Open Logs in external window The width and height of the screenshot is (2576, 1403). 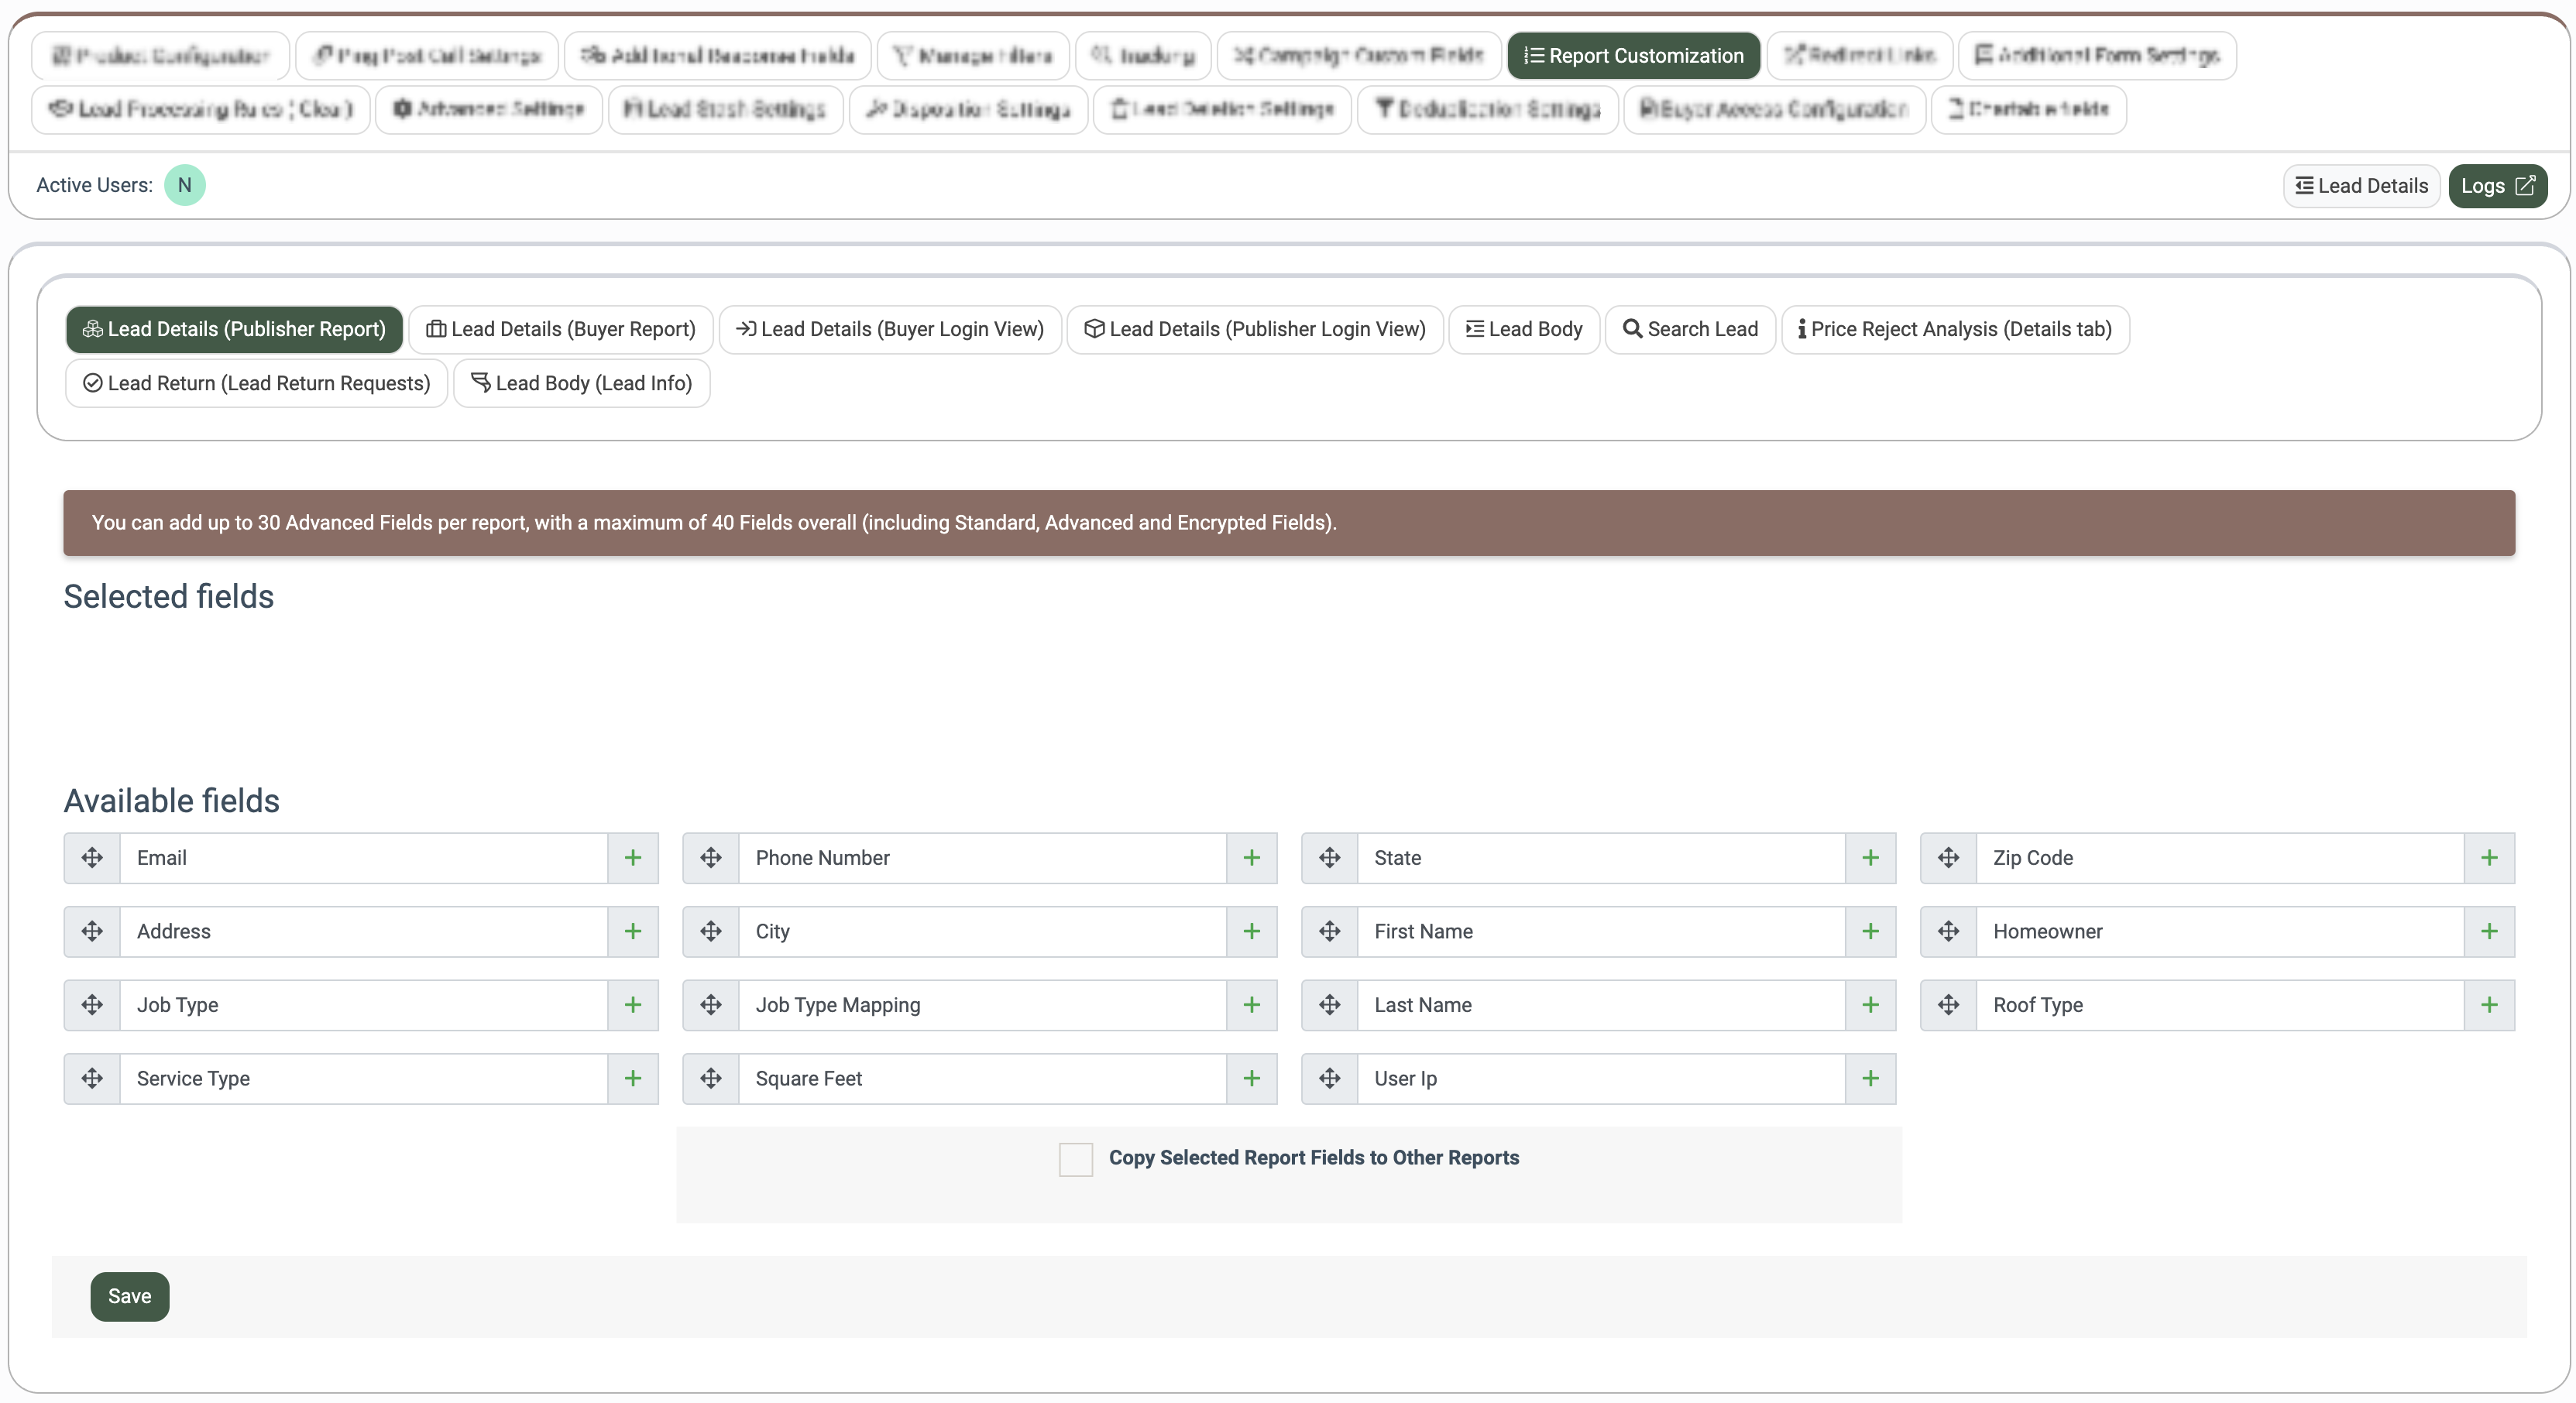[2497, 186]
